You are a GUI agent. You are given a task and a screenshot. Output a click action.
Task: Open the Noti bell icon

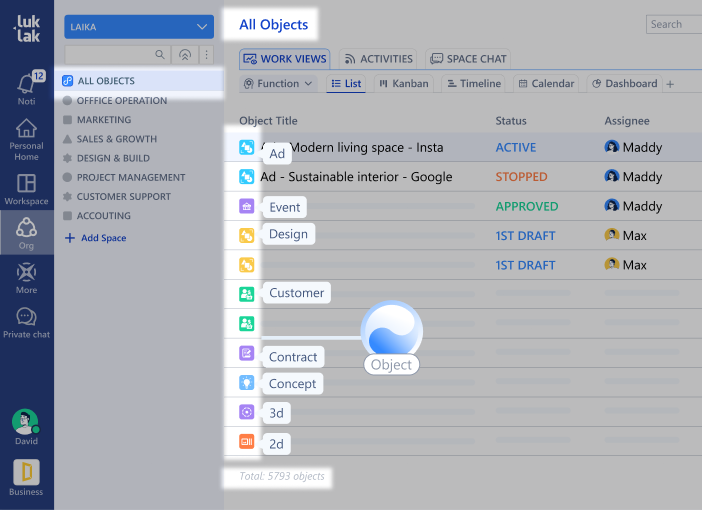pyautogui.click(x=26, y=84)
